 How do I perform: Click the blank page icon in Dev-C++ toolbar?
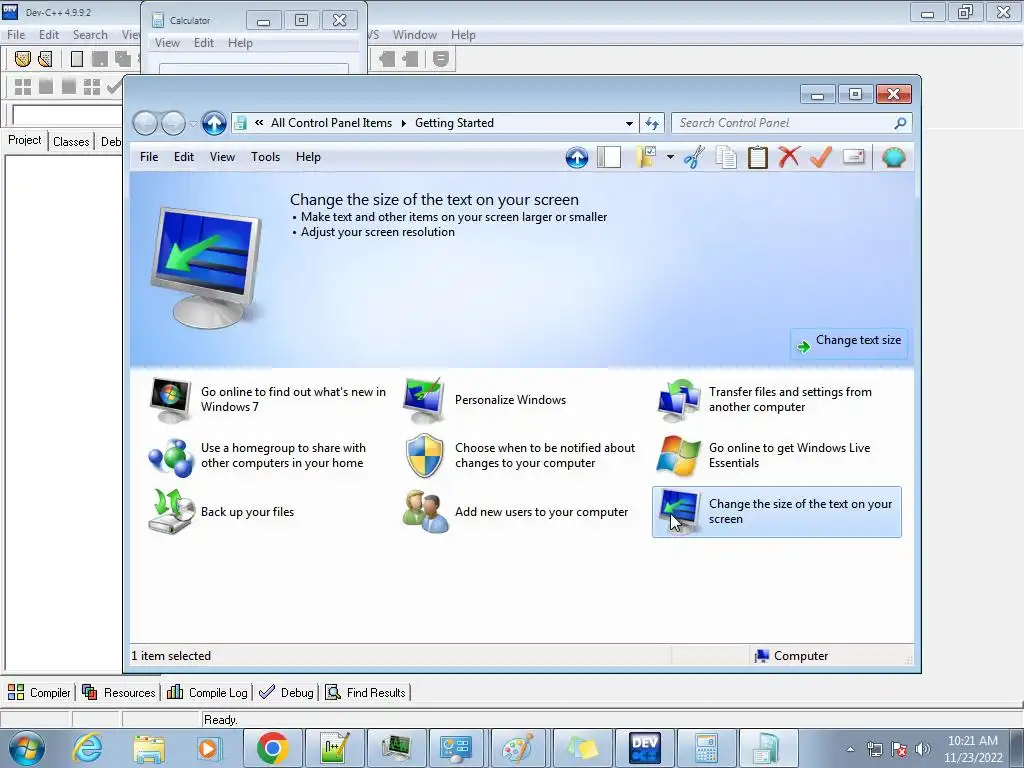click(77, 59)
